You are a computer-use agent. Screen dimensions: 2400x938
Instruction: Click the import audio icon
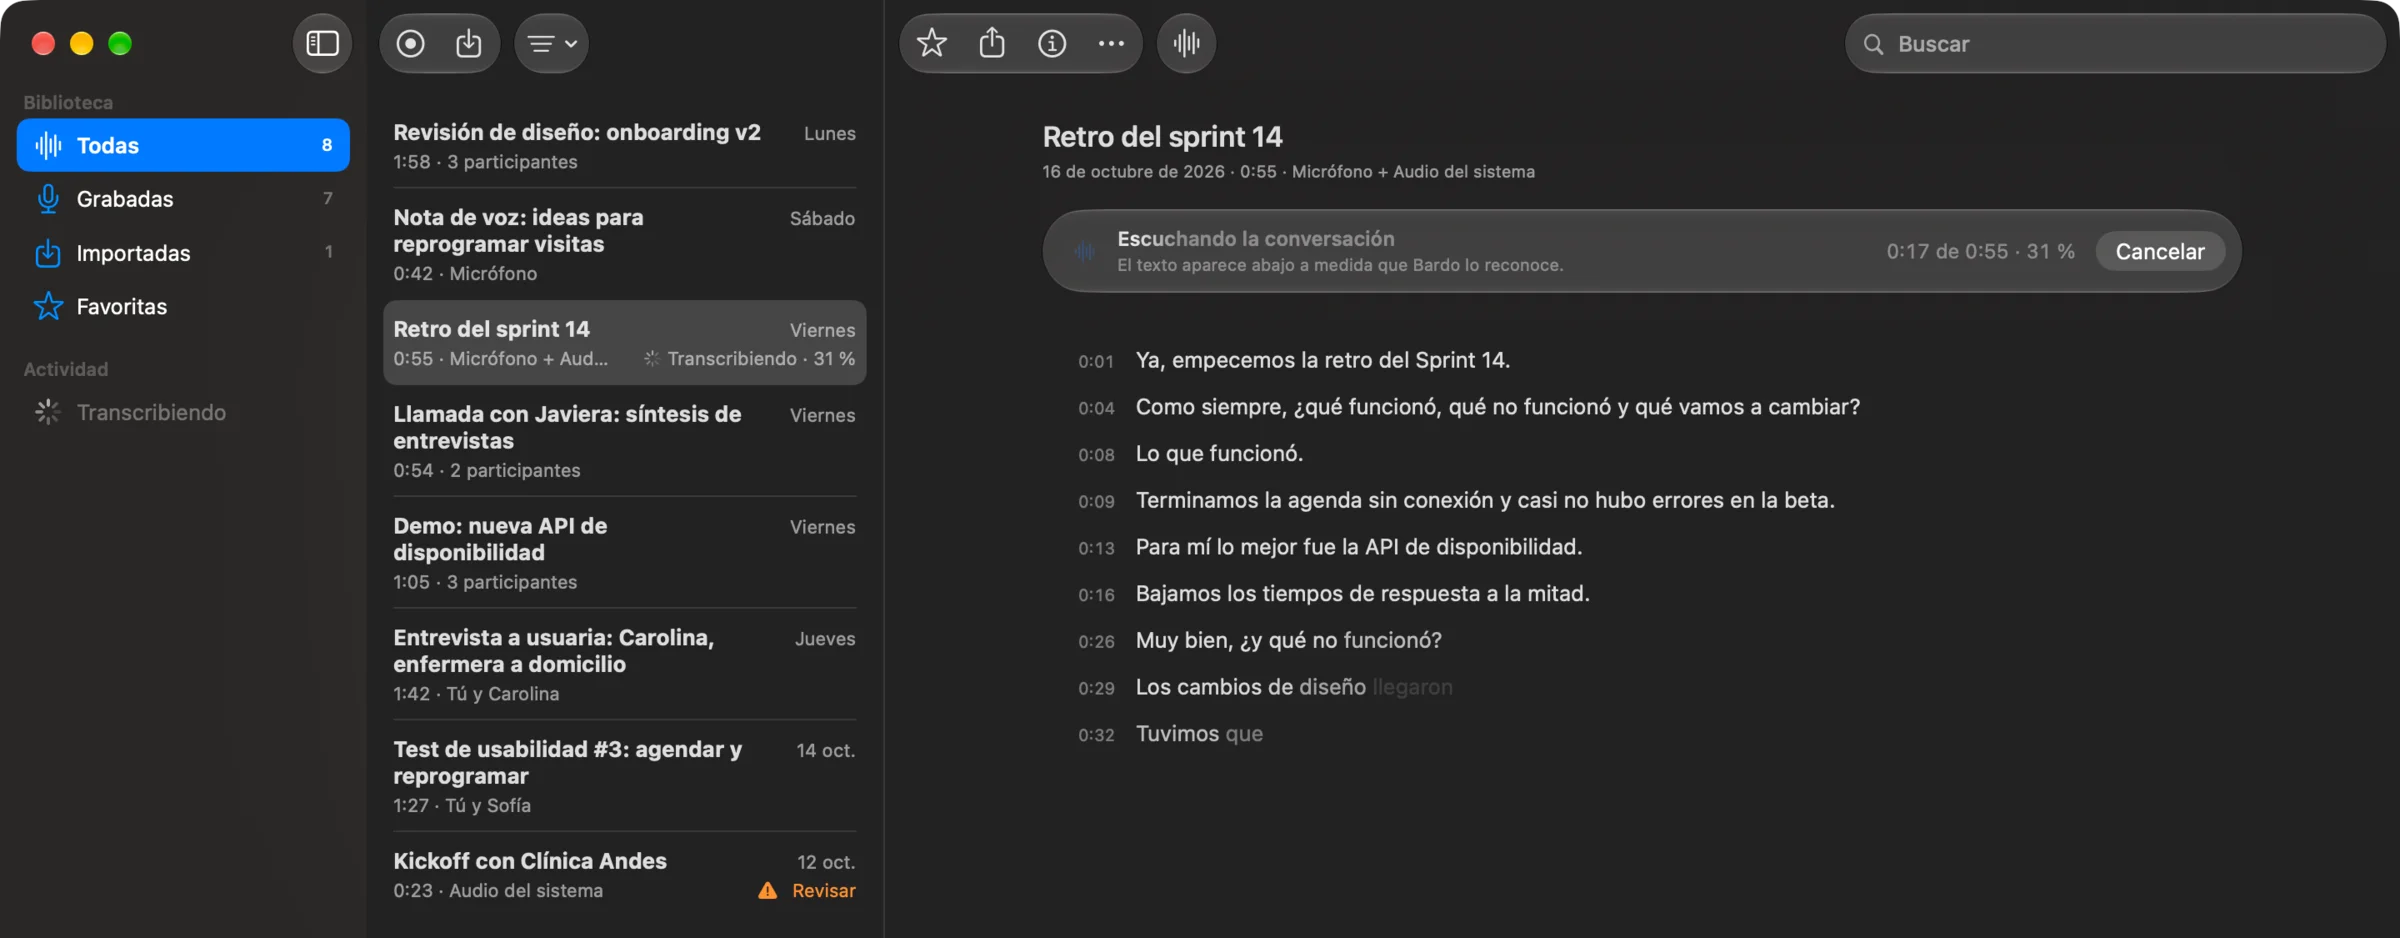[x=468, y=43]
